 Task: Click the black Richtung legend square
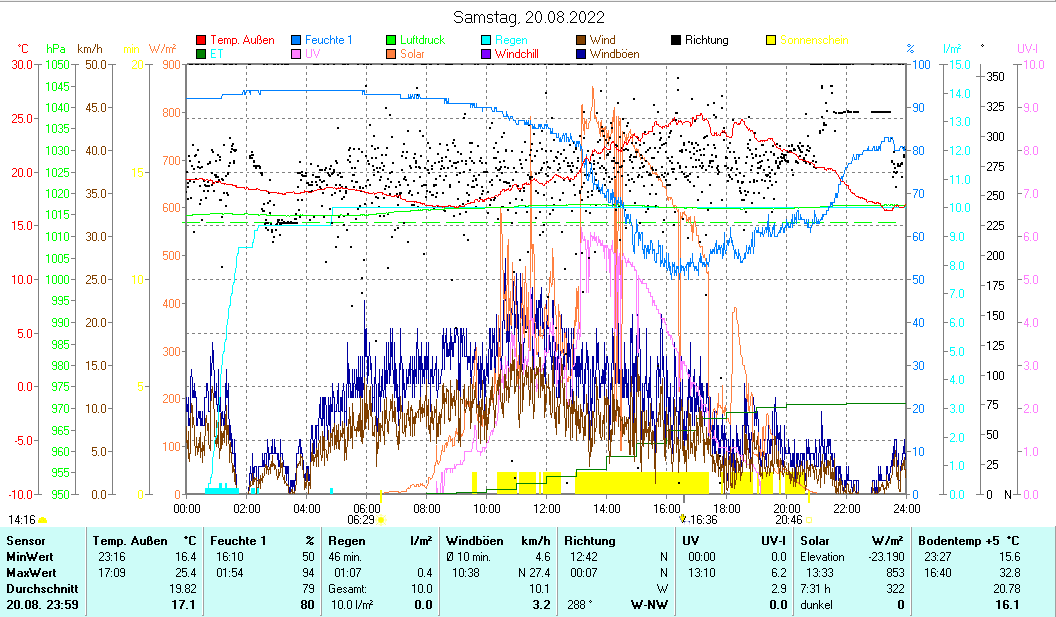pyautogui.click(x=676, y=40)
